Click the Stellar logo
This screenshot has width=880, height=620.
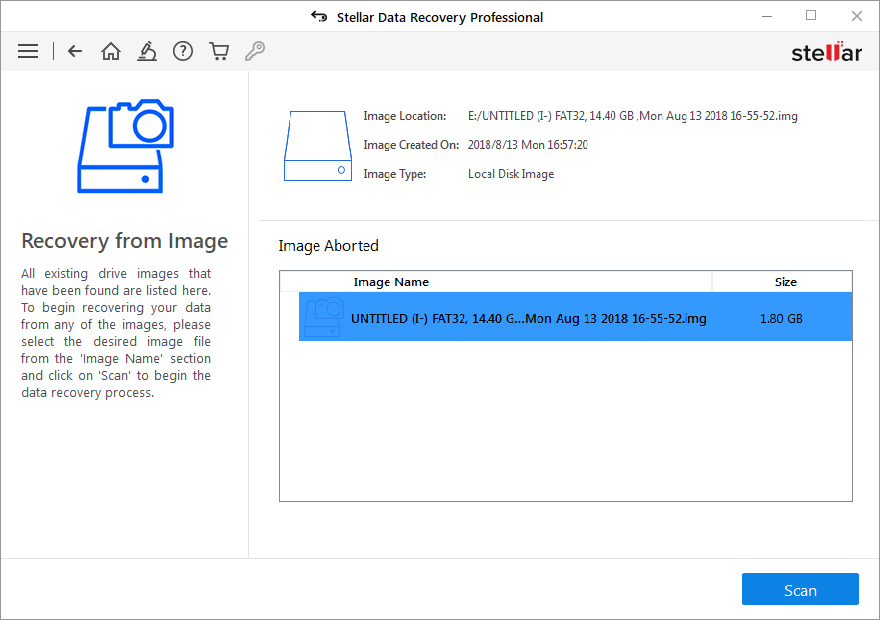point(827,52)
